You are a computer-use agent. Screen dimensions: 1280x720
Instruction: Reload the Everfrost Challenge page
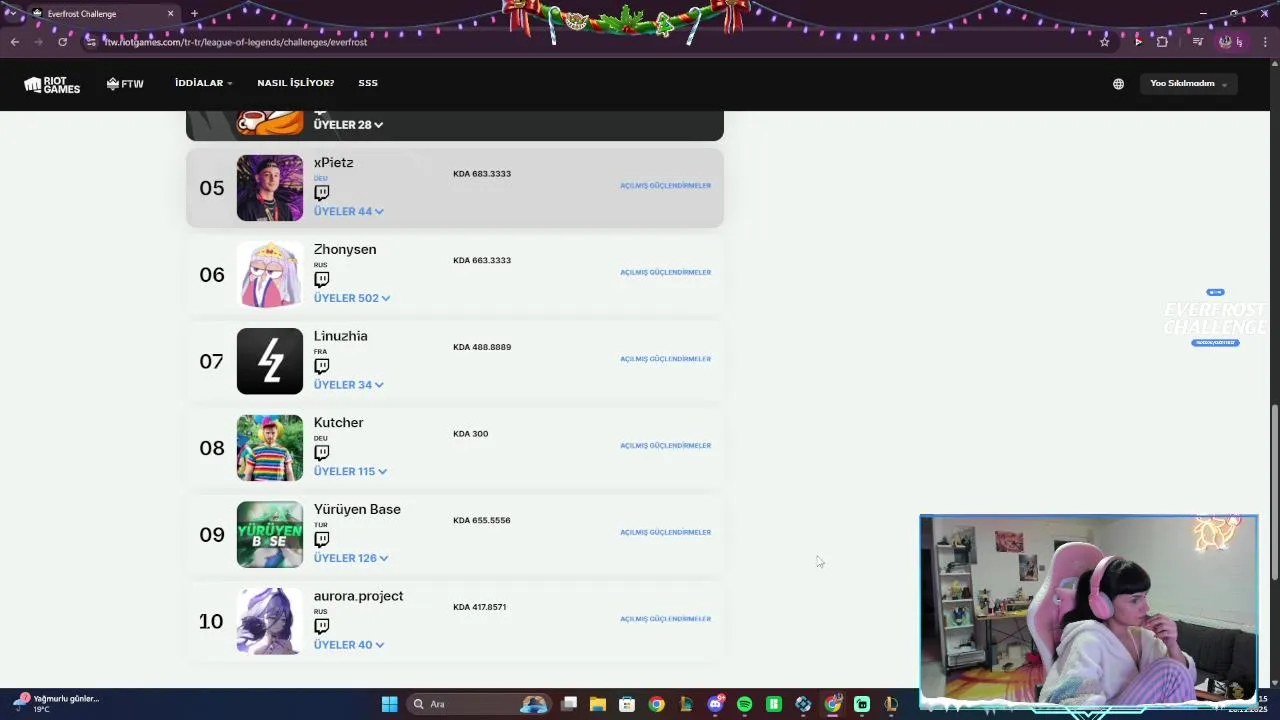[62, 42]
